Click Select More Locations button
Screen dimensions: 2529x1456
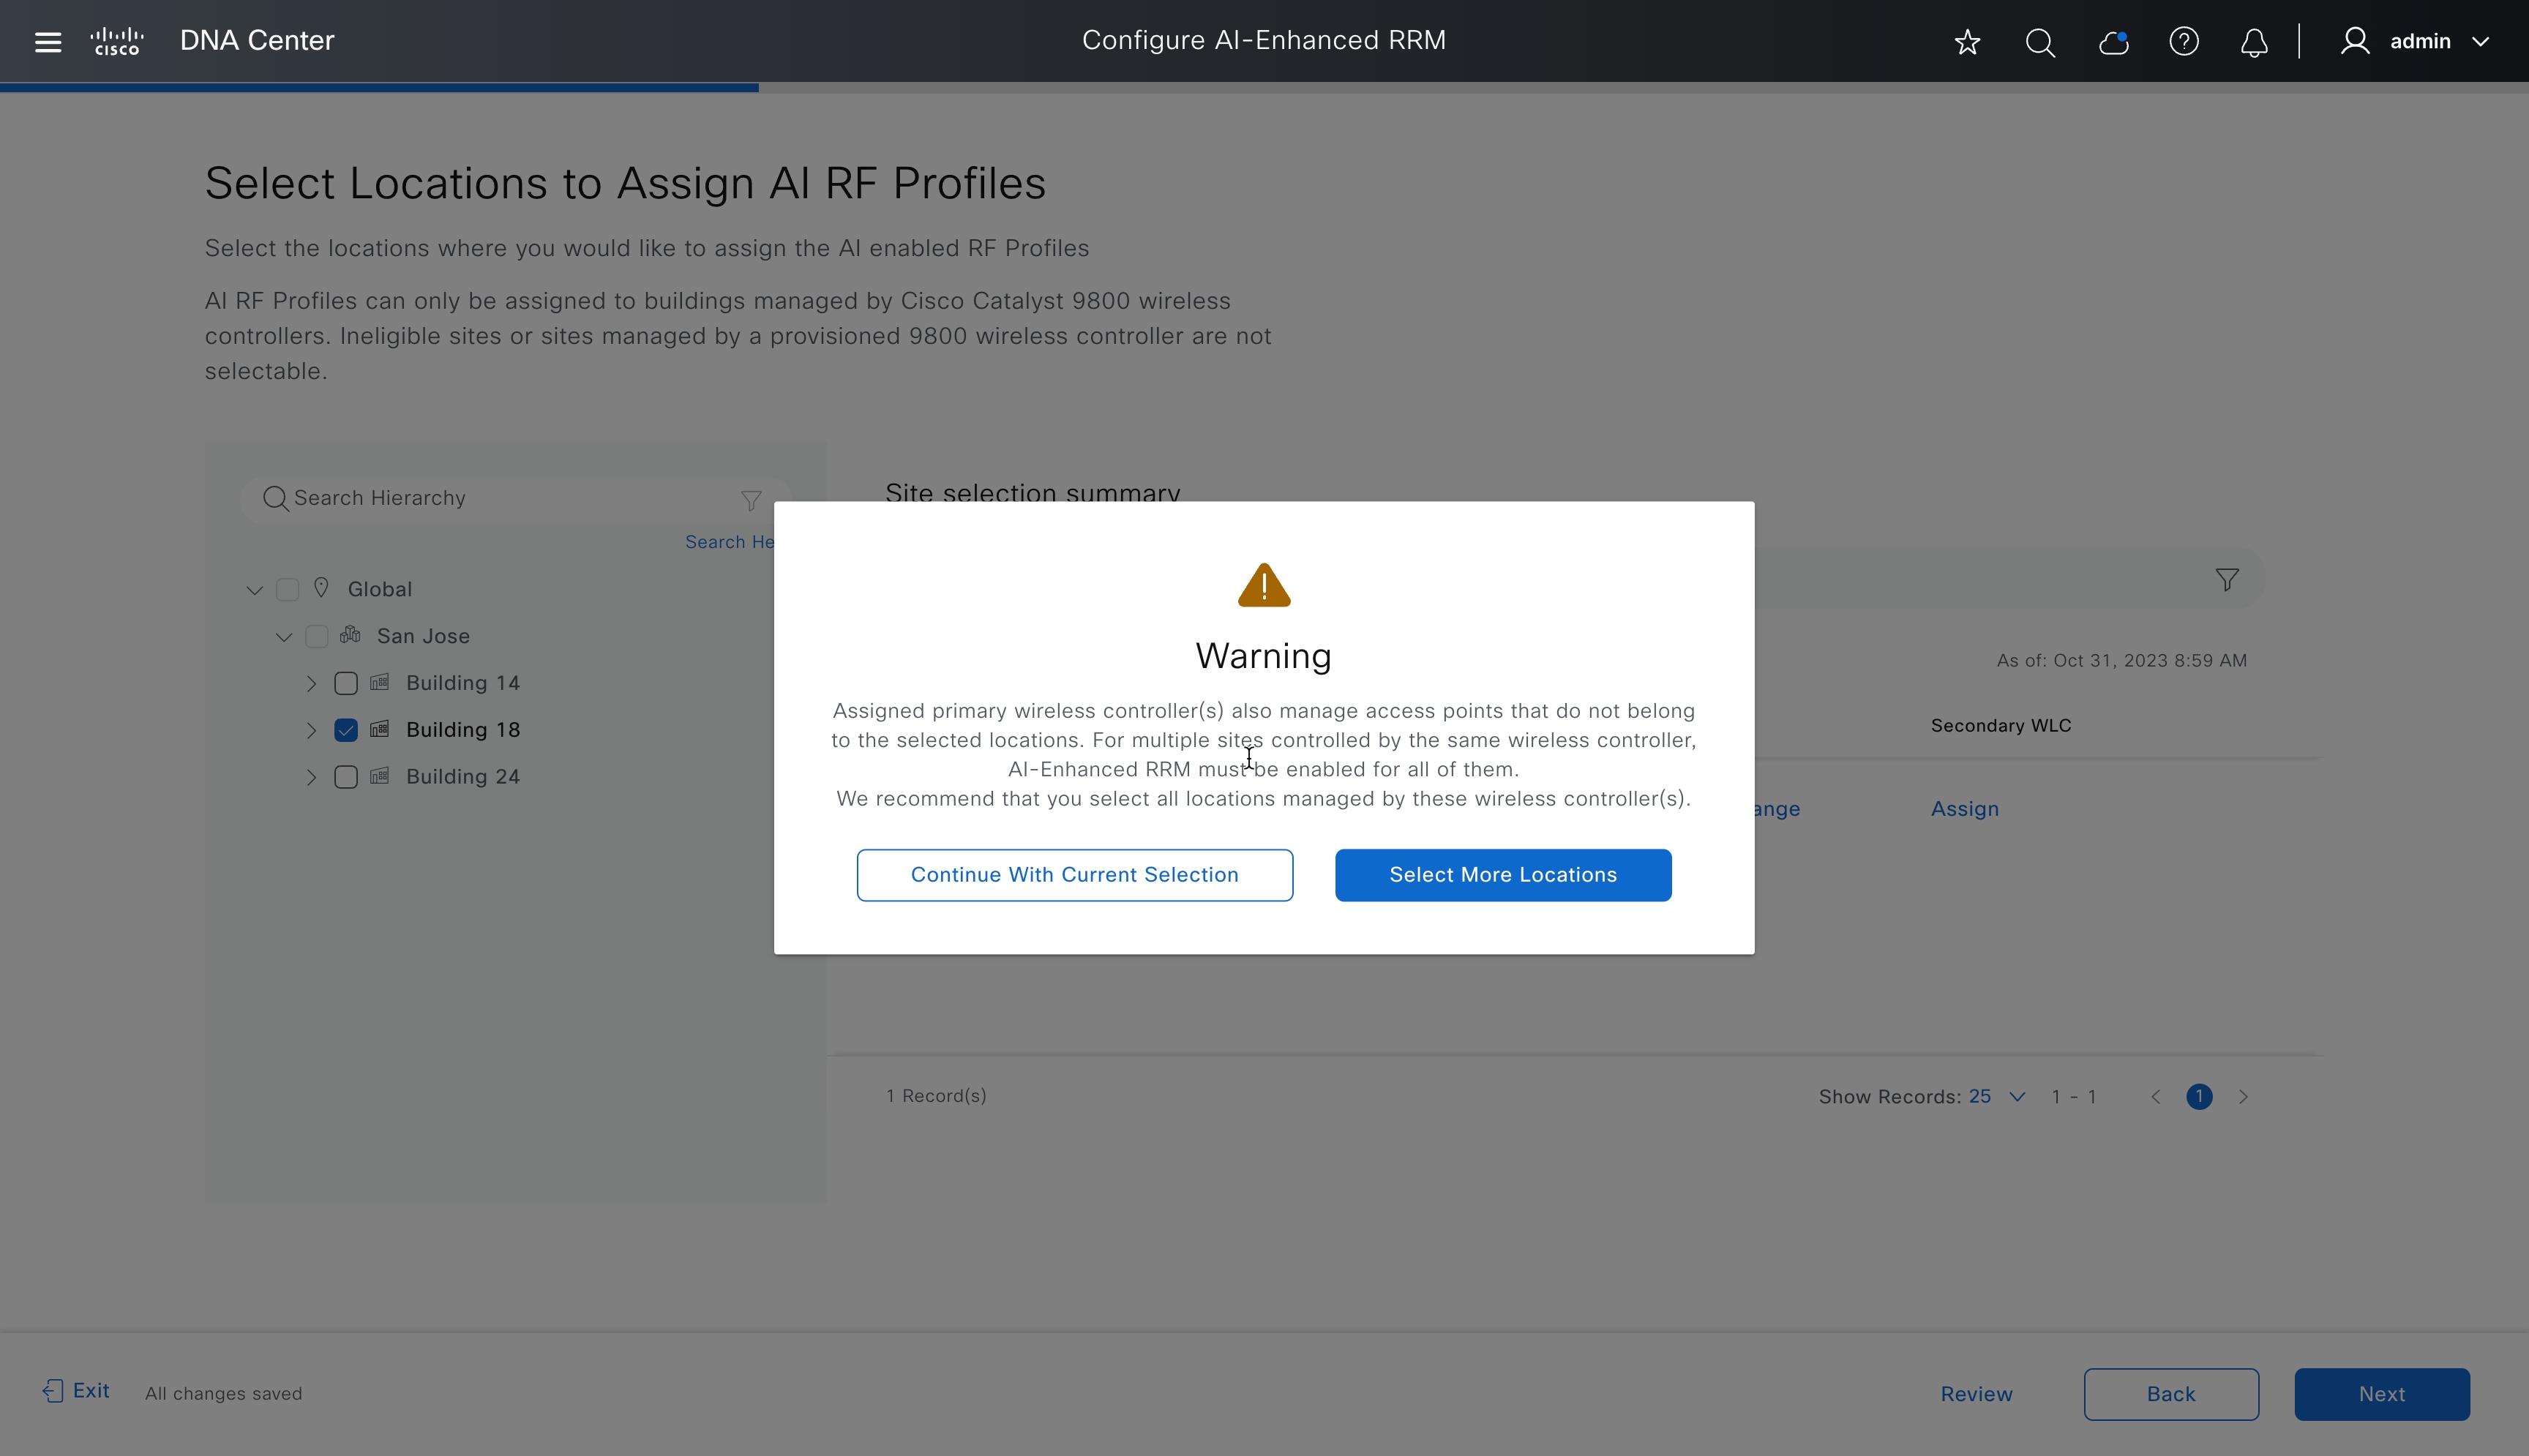click(x=1502, y=875)
